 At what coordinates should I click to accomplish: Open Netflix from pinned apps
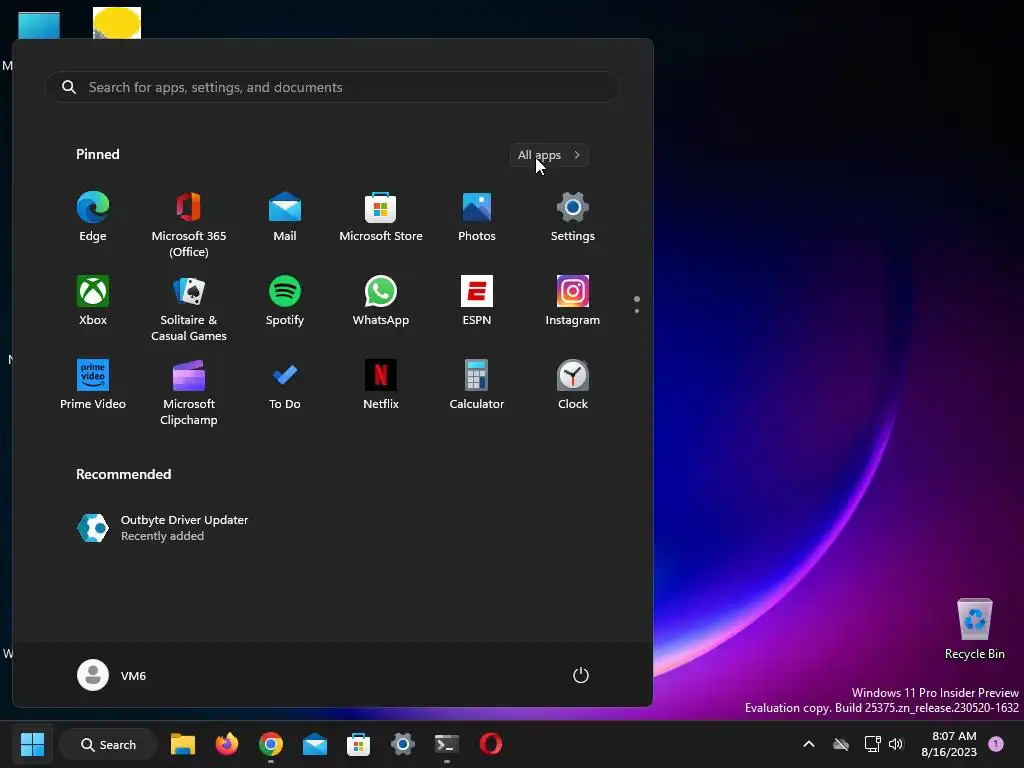click(381, 385)
